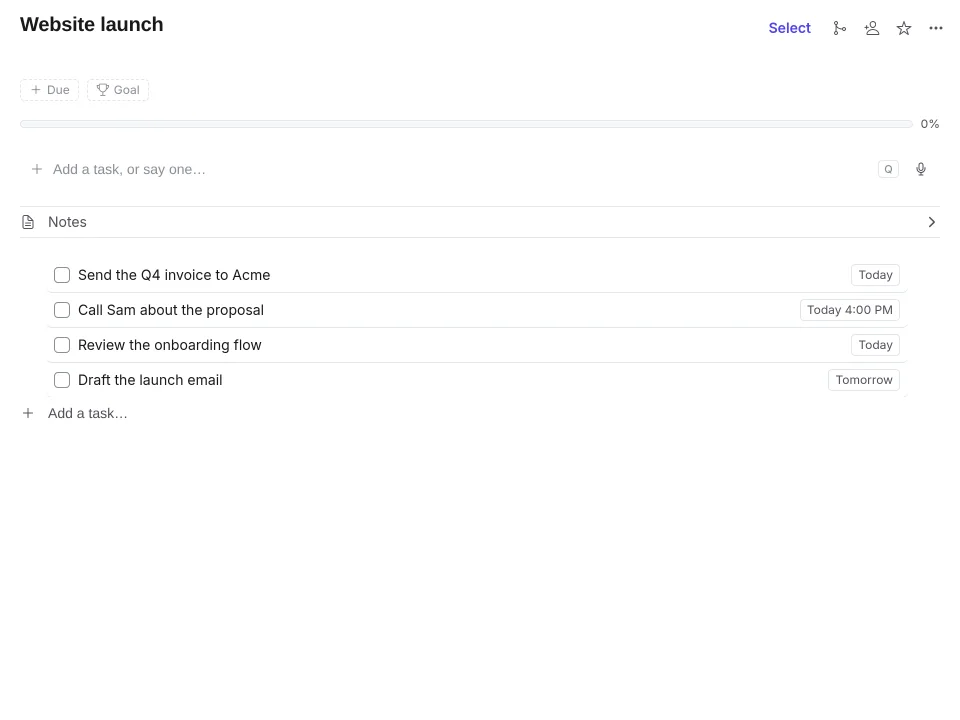Click the Notes document icon
This screenshot has width=960, height=720.
[28, 222]
